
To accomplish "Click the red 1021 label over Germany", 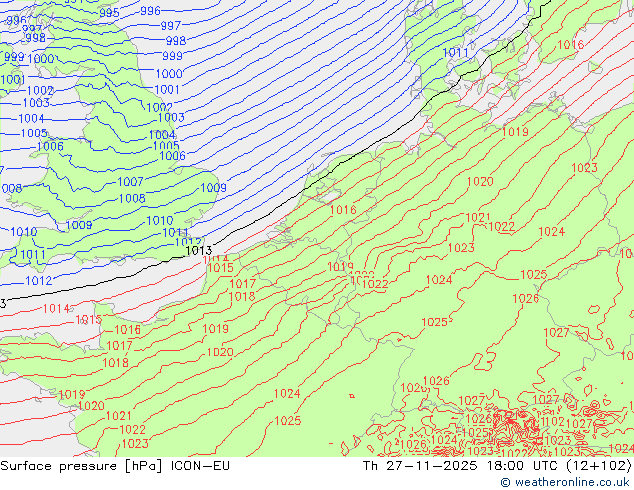I will (x=478, y=218).
